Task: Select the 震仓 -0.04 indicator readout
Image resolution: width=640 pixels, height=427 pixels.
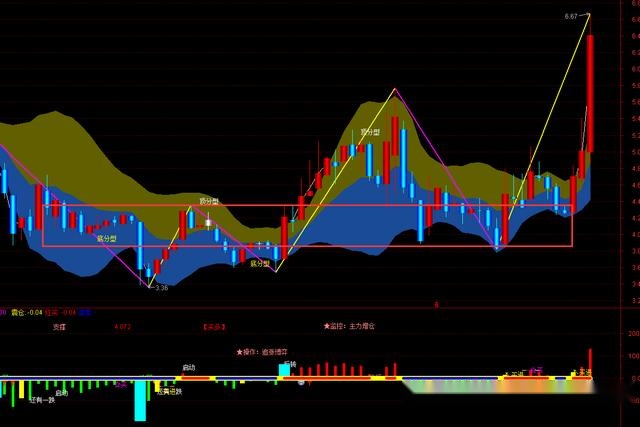Action: [x=27, y=313]
